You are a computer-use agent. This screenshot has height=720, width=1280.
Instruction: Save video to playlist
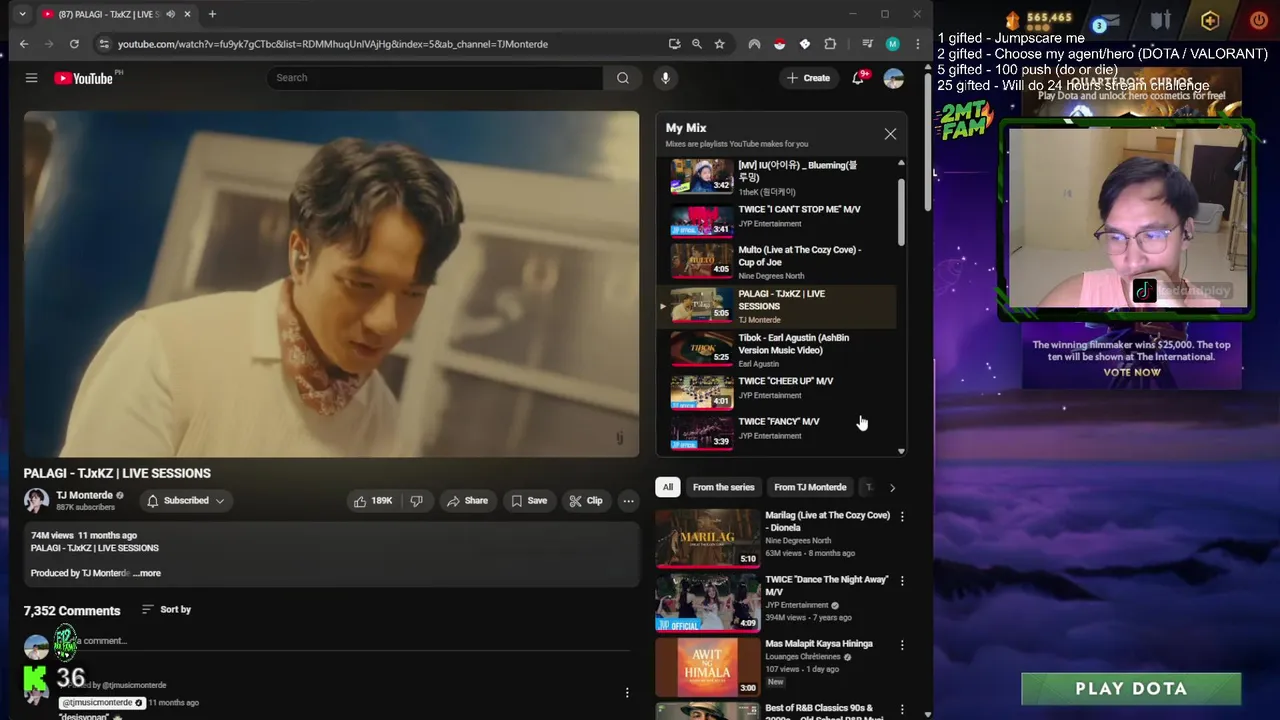[x=529, y=501]
